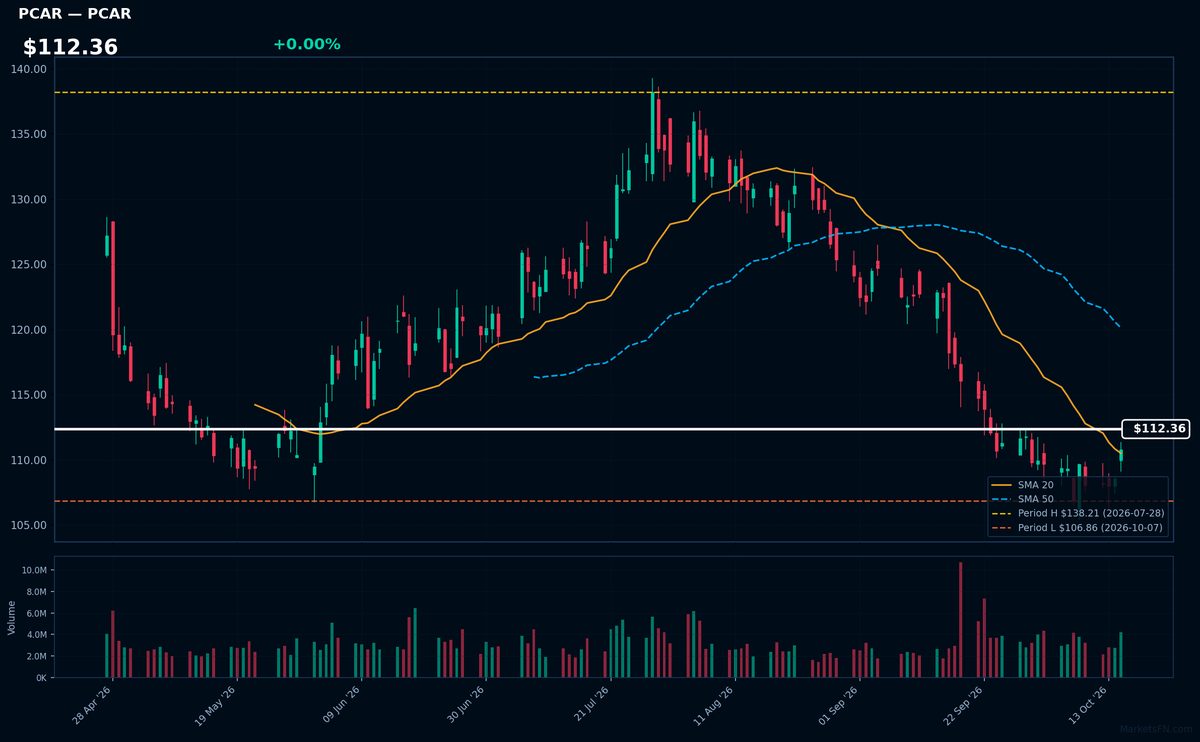Select the 28 Apr '26 date label
This screenshot has width=1200, height=742.
pyautogui.click(x=91, y=705)
